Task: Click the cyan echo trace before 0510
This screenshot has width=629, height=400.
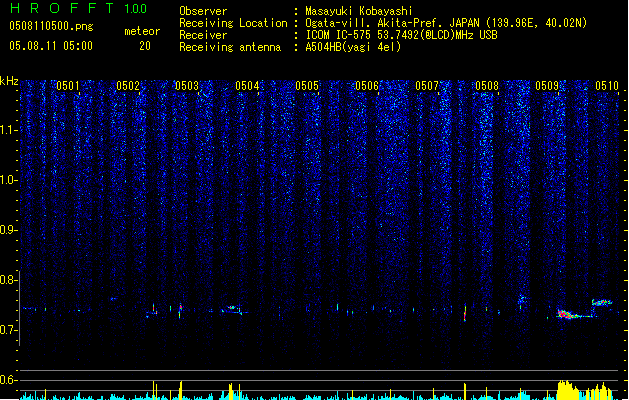Action: coord(602,303)
